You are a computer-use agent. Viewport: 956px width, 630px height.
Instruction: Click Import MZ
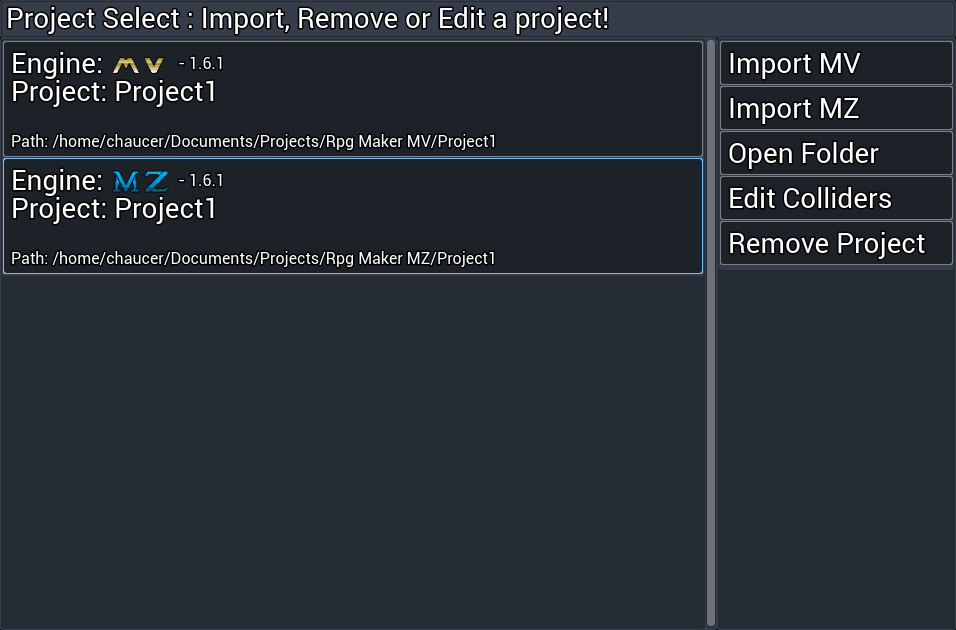(835, 108)
